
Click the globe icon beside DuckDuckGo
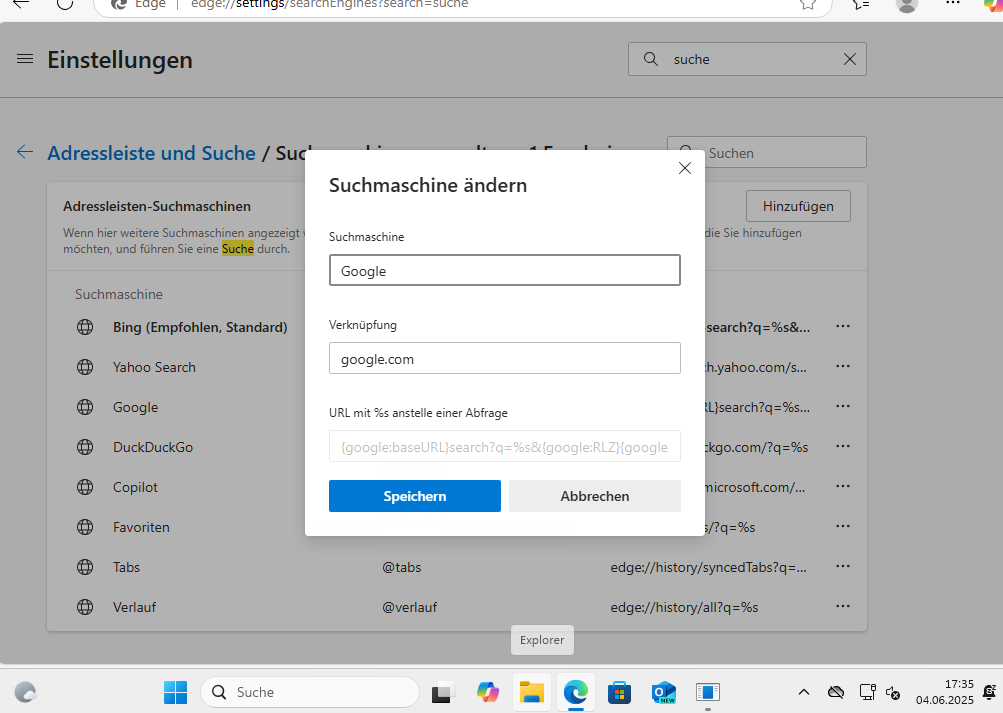tap(85, 447)
